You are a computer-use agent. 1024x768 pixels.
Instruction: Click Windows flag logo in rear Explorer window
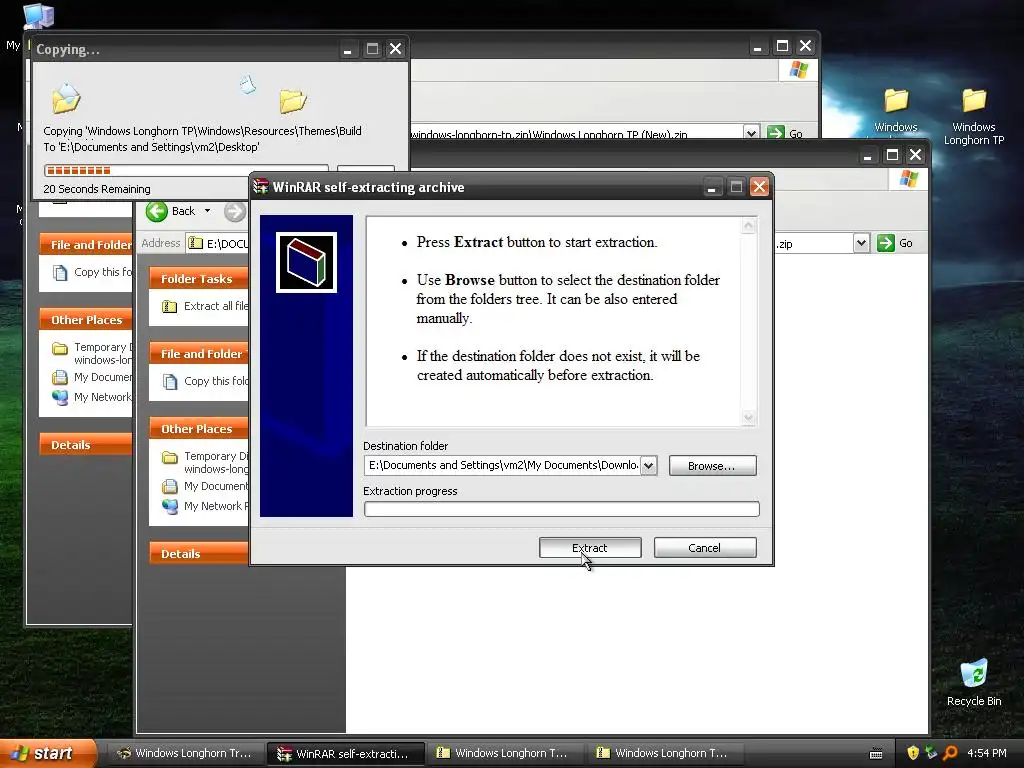[x=798, y=69]
